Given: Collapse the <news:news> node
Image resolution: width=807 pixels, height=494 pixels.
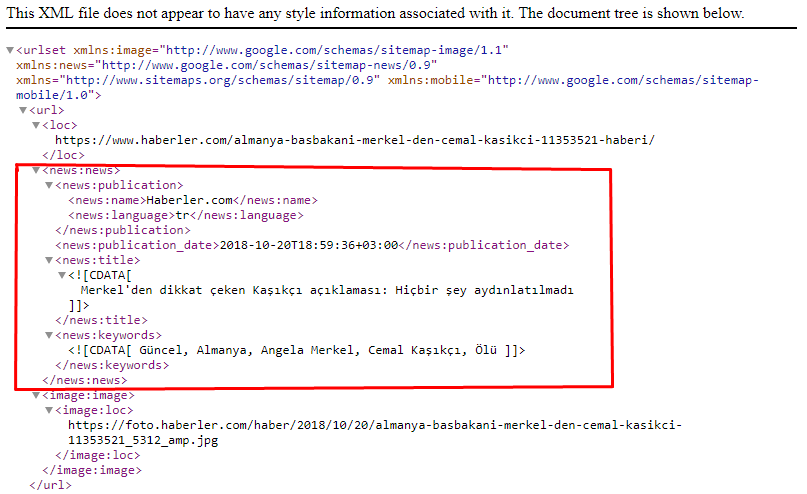Looking at the screenshot, I should click(x=36, y=171).
